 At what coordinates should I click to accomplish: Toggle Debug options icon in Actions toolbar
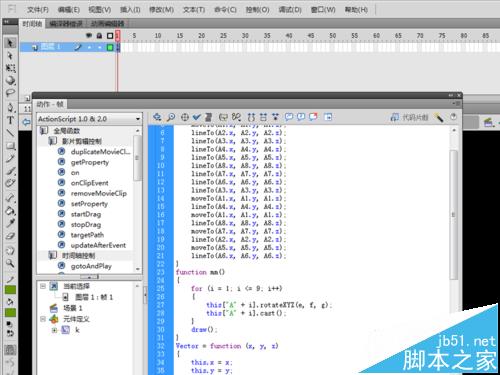click(x=236, y=117)
